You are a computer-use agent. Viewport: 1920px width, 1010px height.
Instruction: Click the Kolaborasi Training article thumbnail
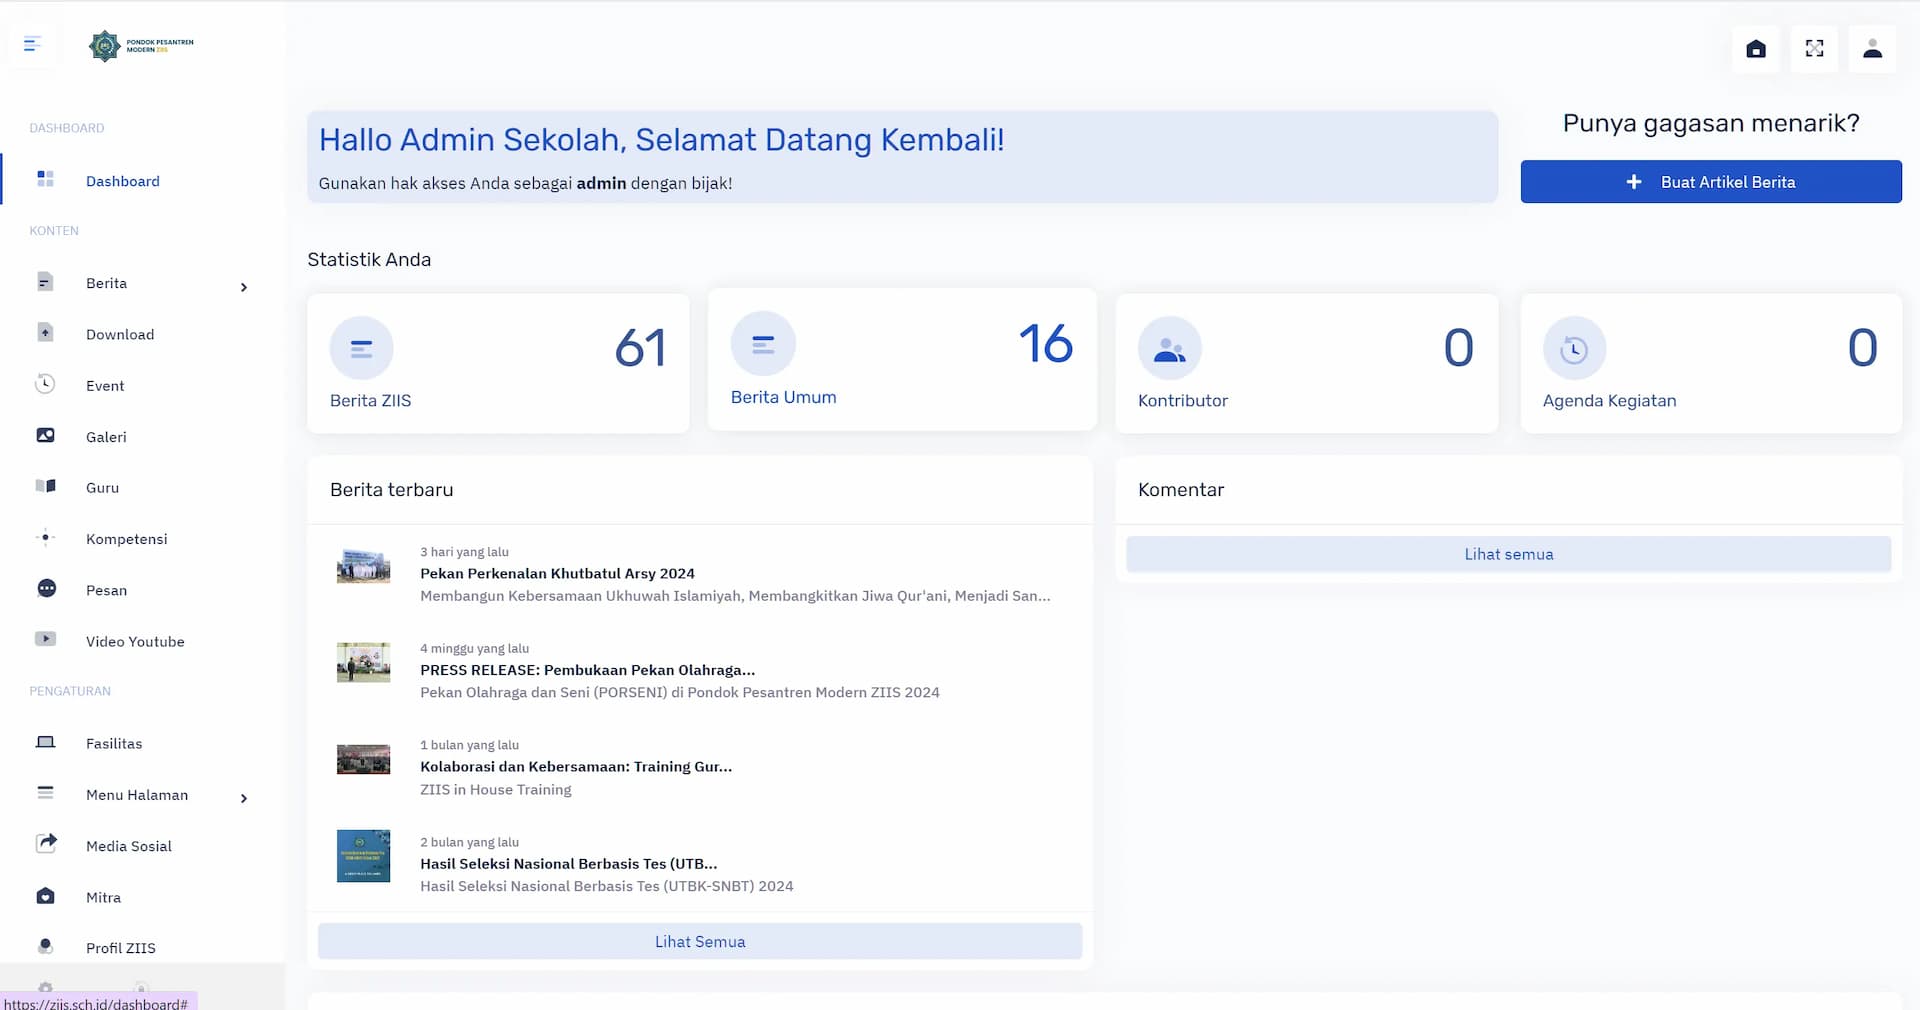[x=363, y=759]
